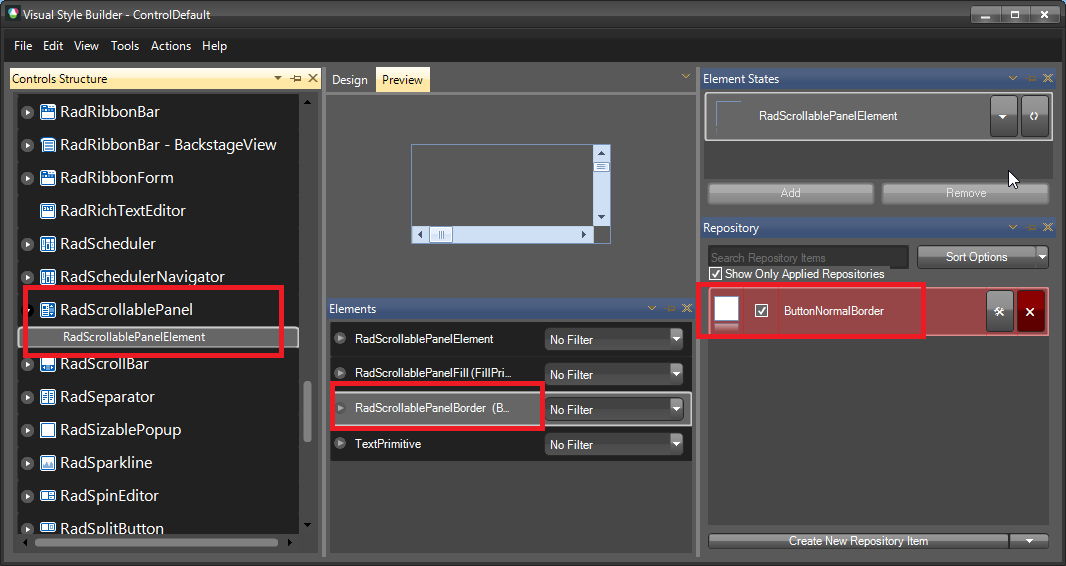The height and width of the screenshot is (566, 1066).
Task: Close the Repository panel
Action: (1048, 228)
